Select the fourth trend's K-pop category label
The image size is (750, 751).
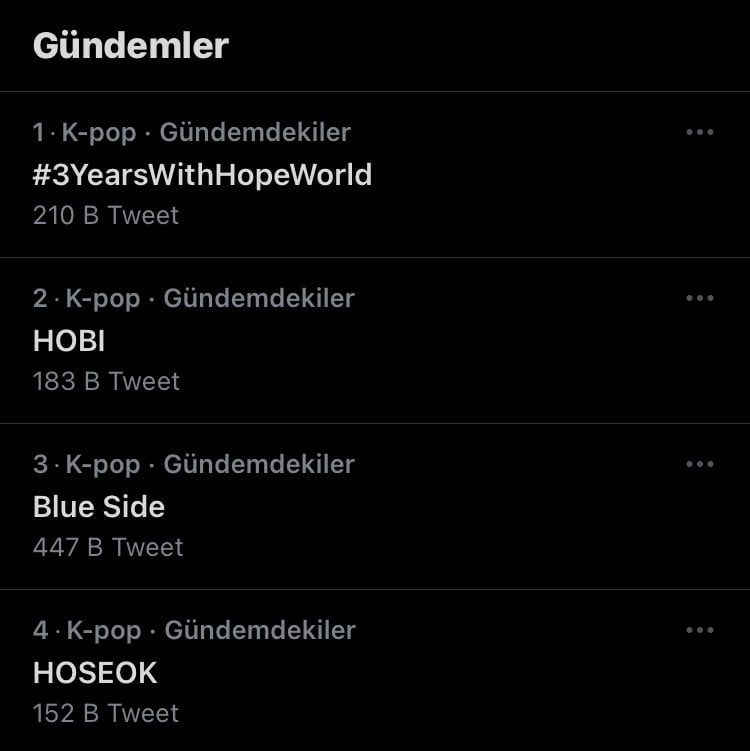click(x=103, y=630)
